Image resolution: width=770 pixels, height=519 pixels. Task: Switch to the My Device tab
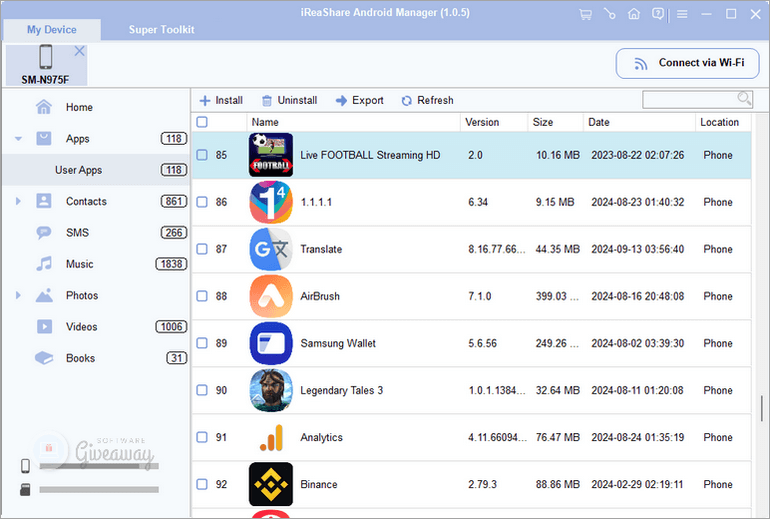click(52, 29)
